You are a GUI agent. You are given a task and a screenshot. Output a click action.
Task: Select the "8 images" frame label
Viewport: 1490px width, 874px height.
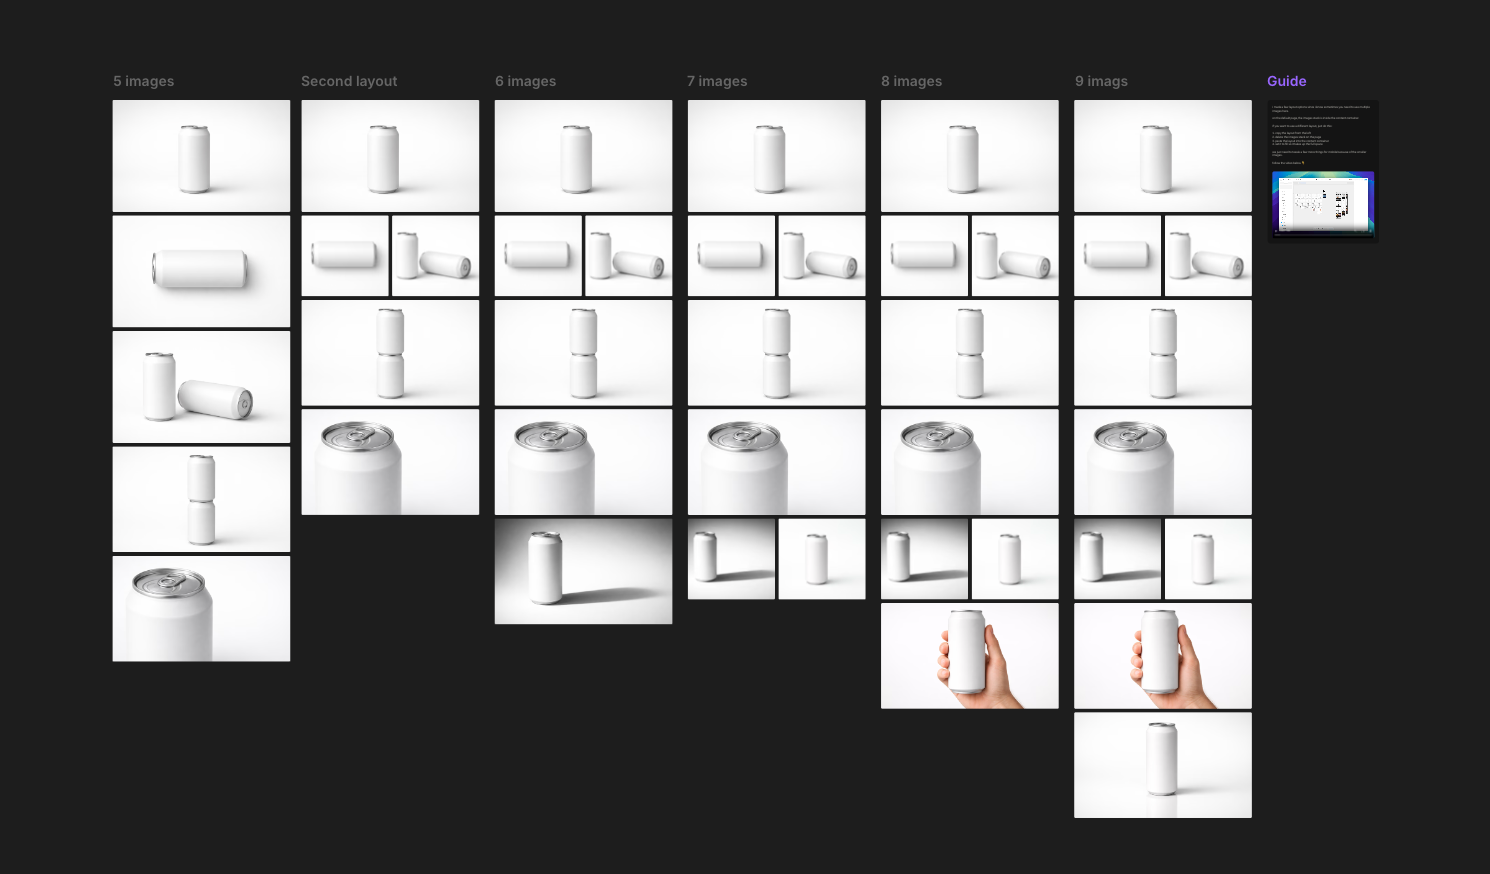point(911,81)
